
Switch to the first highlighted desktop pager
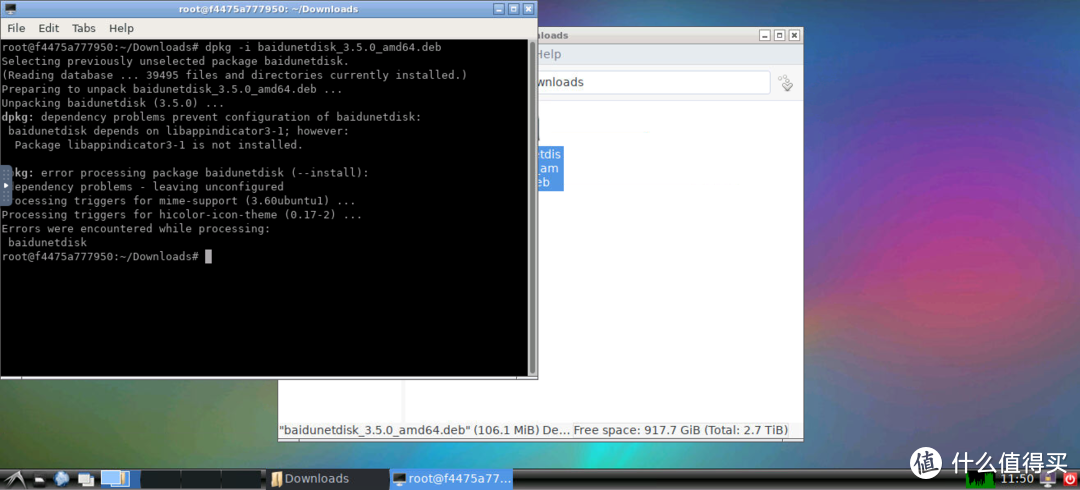[121, 479]
